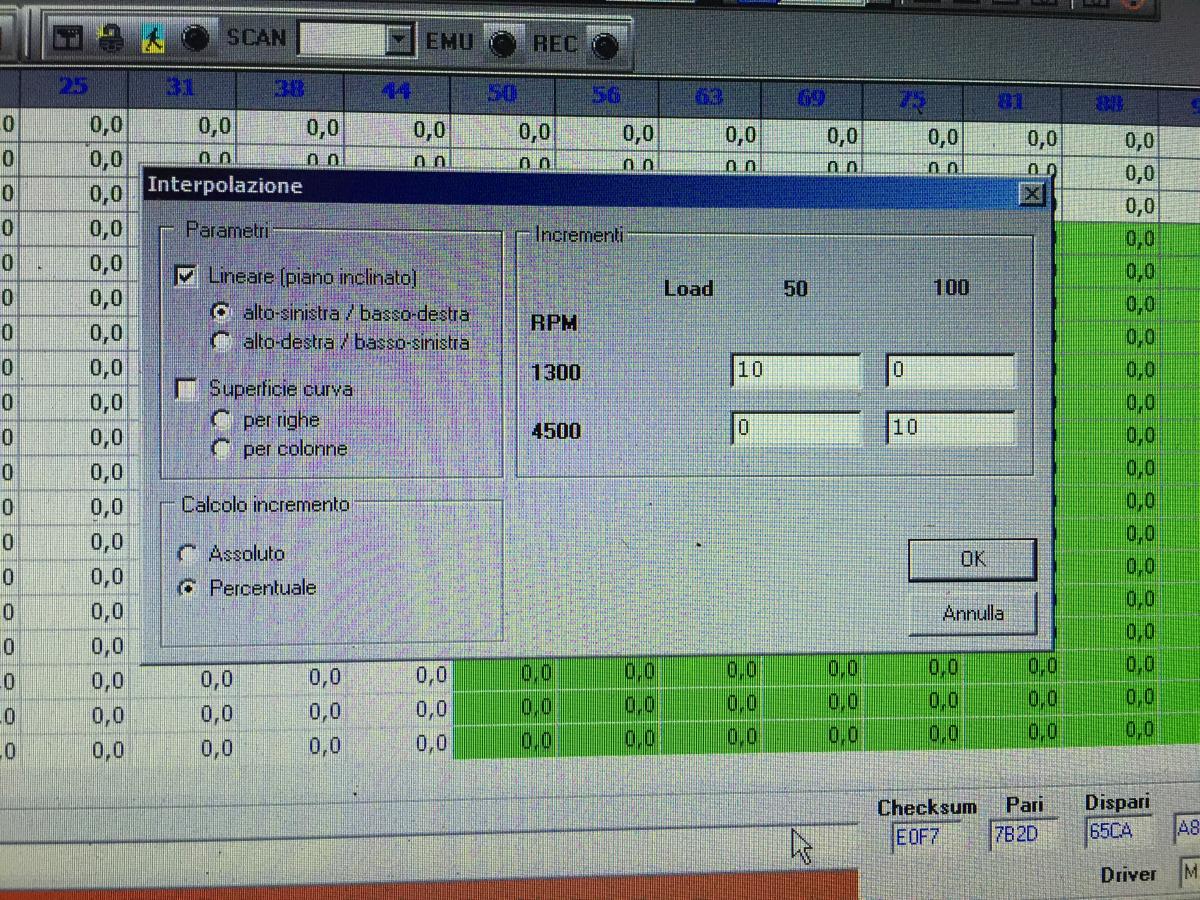Click the 100 load column label
This screenshot has width=1200, height=900.
(951, 288)
